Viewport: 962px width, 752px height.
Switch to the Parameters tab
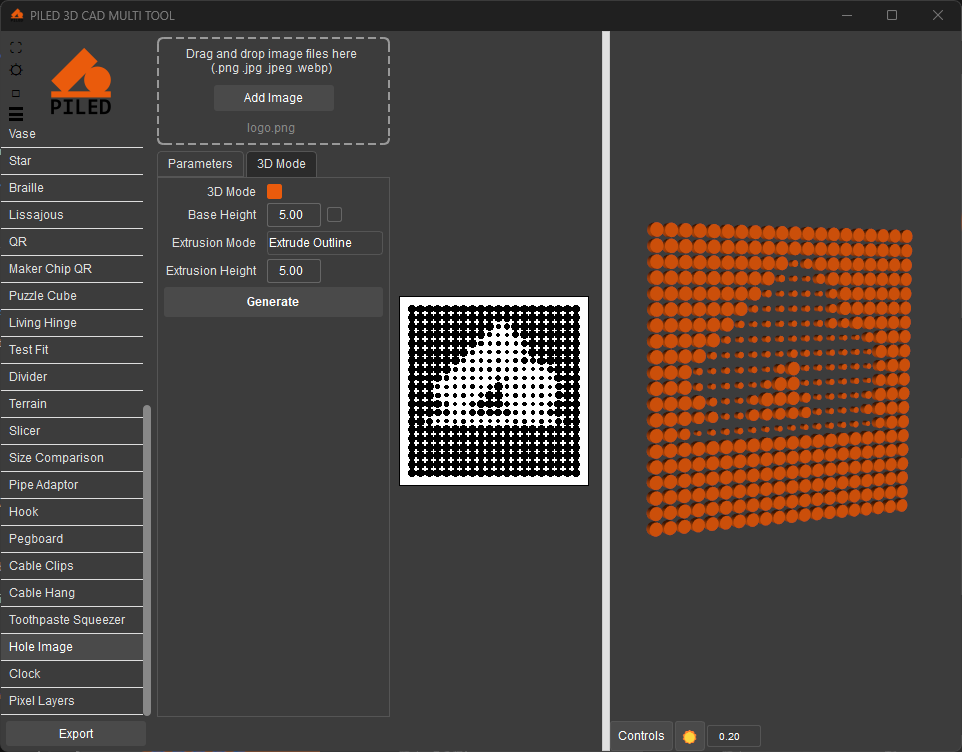[x=200, y=164]
